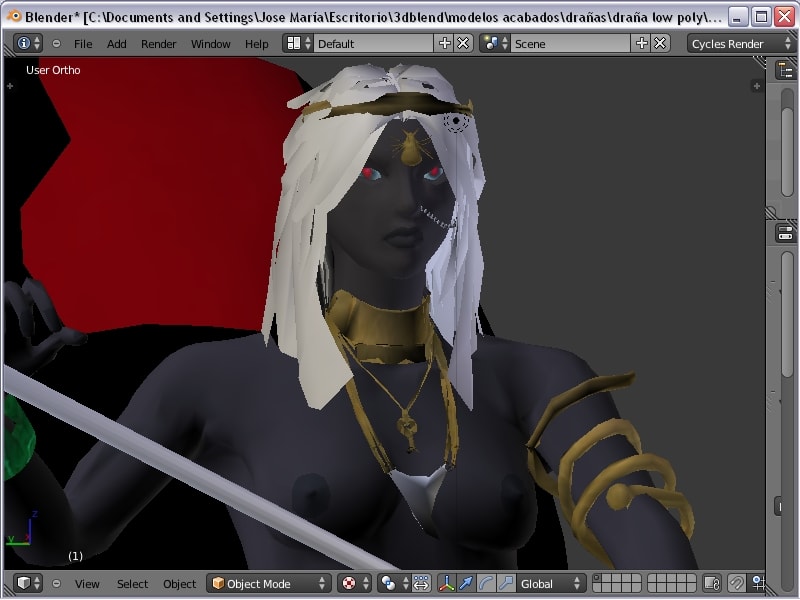Screen dimensions: 800x600
Task: Enable the translate manipulator arrow
Action: [x=466, y=583]
